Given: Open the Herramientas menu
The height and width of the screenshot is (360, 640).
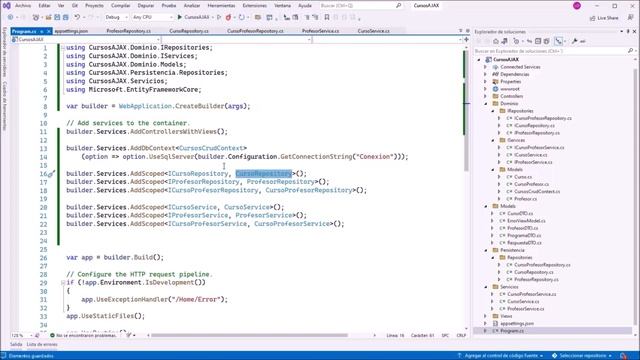Looking at the screenshot, I should (221, 6).
